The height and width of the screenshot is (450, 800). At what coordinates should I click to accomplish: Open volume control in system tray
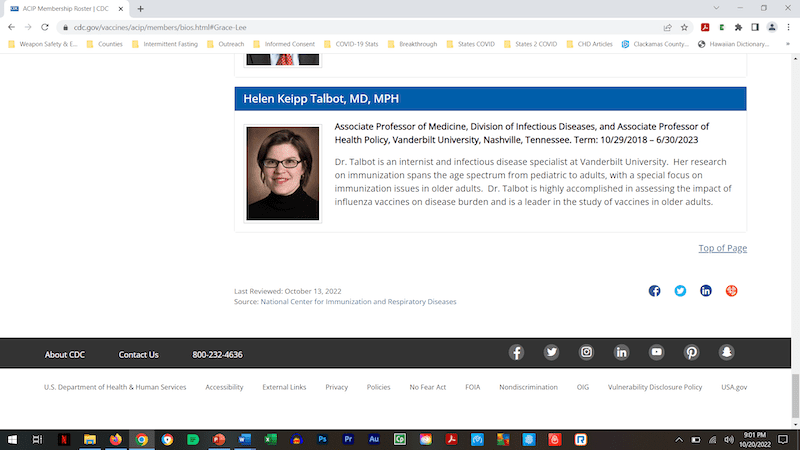729,439
